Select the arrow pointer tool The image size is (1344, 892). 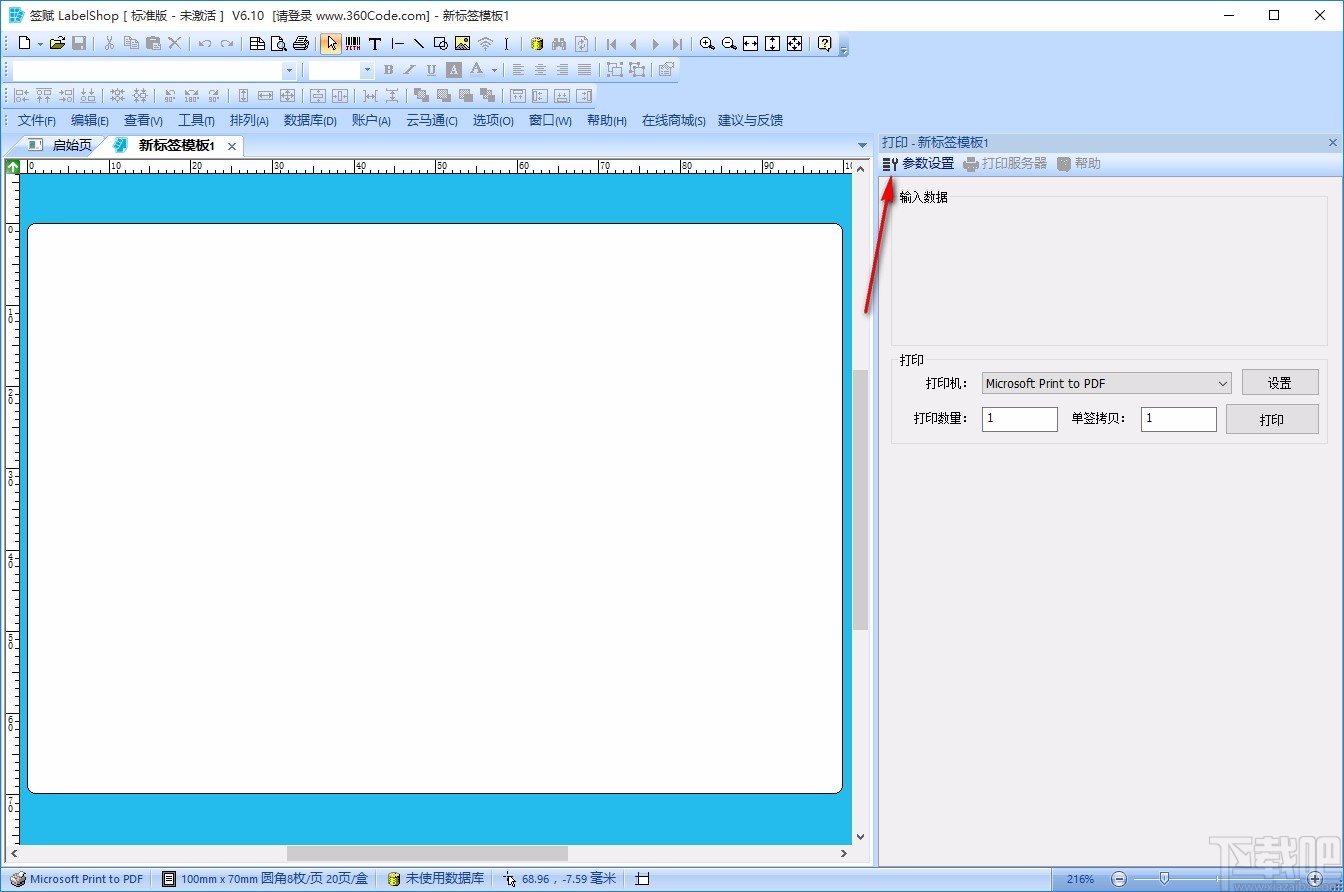tap(331, 44)
